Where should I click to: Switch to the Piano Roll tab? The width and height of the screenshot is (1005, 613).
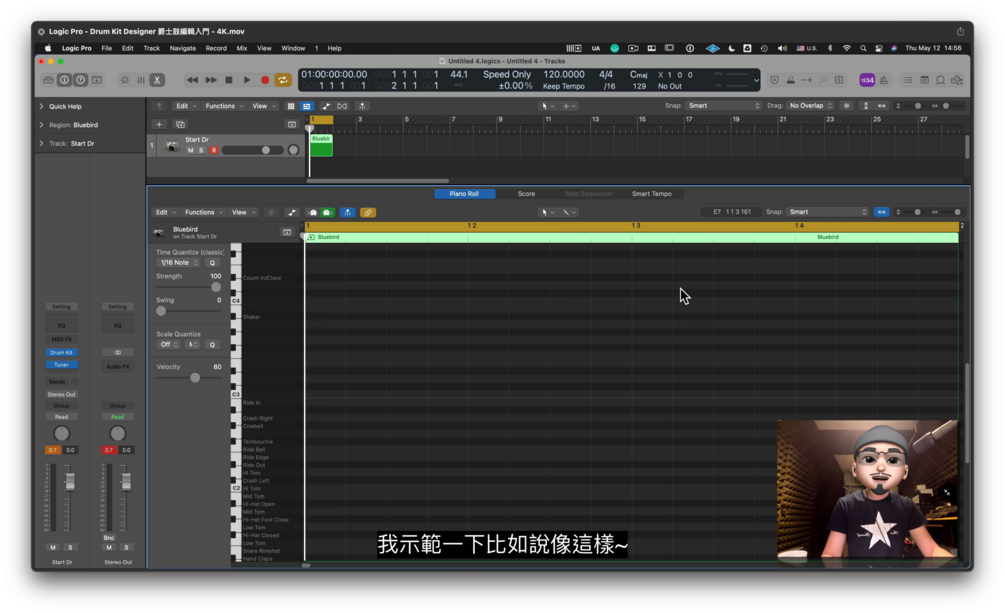click(x=464, y=194)
